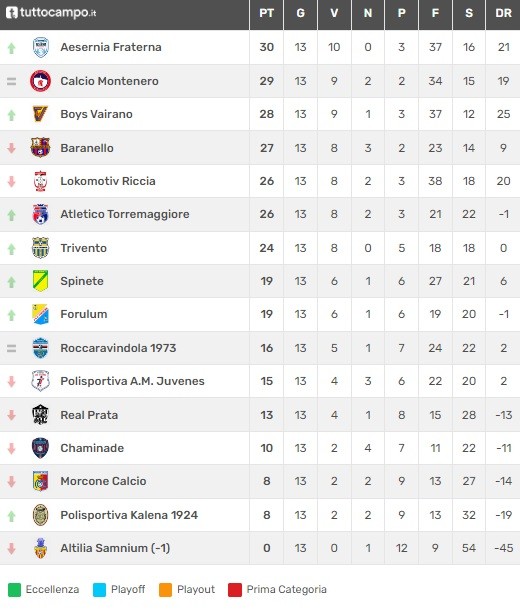Click the V wins column header
520x610 pixels.
pos(334,13)
